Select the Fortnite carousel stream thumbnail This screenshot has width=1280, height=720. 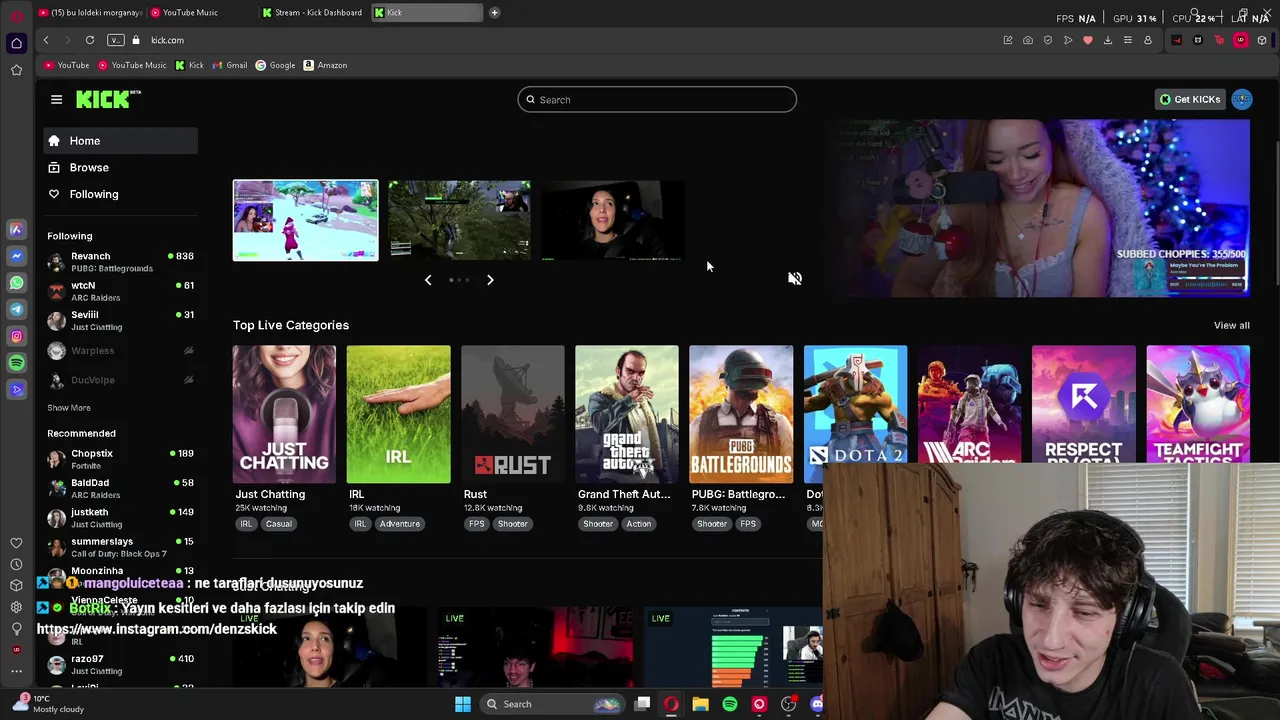pos(305,220)
